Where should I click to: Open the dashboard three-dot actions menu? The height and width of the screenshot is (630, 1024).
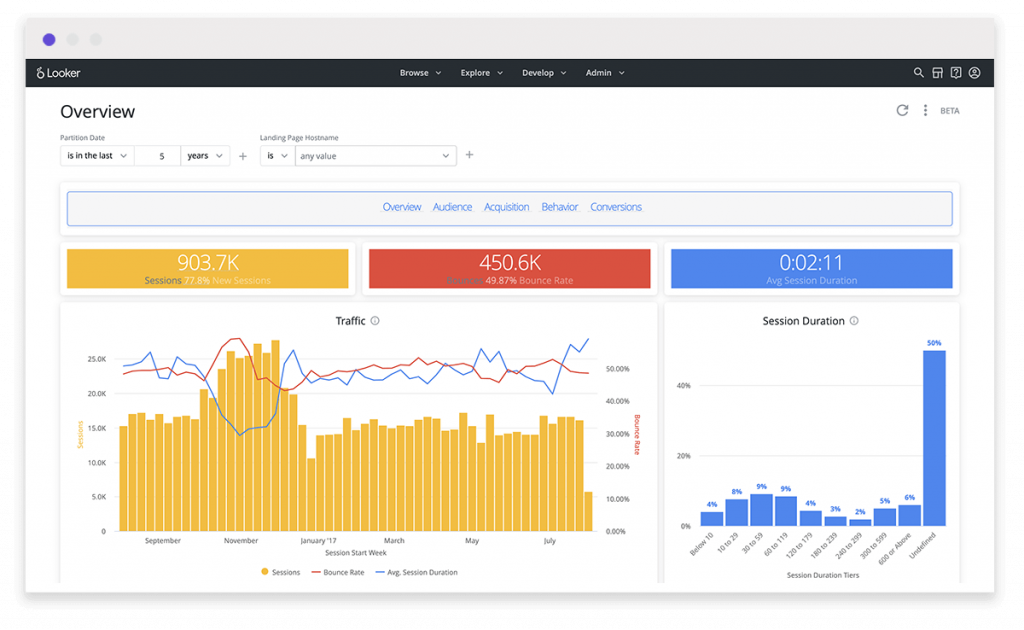pos(925,110)
